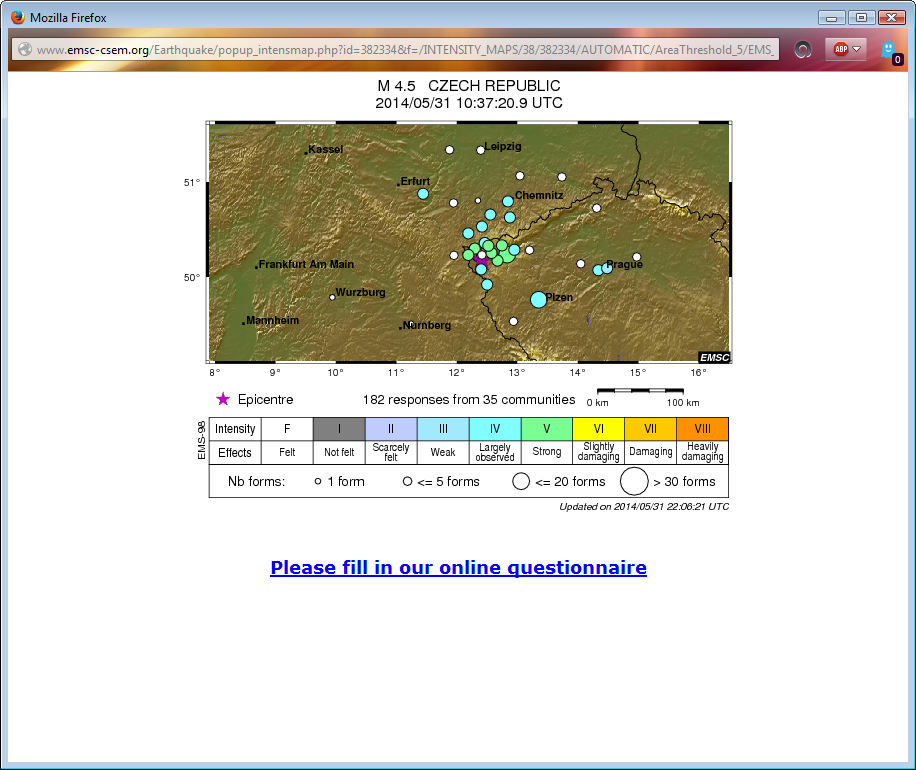Focus the emsc-csem.org address bar
916x770 pixels.
point(400,49)
